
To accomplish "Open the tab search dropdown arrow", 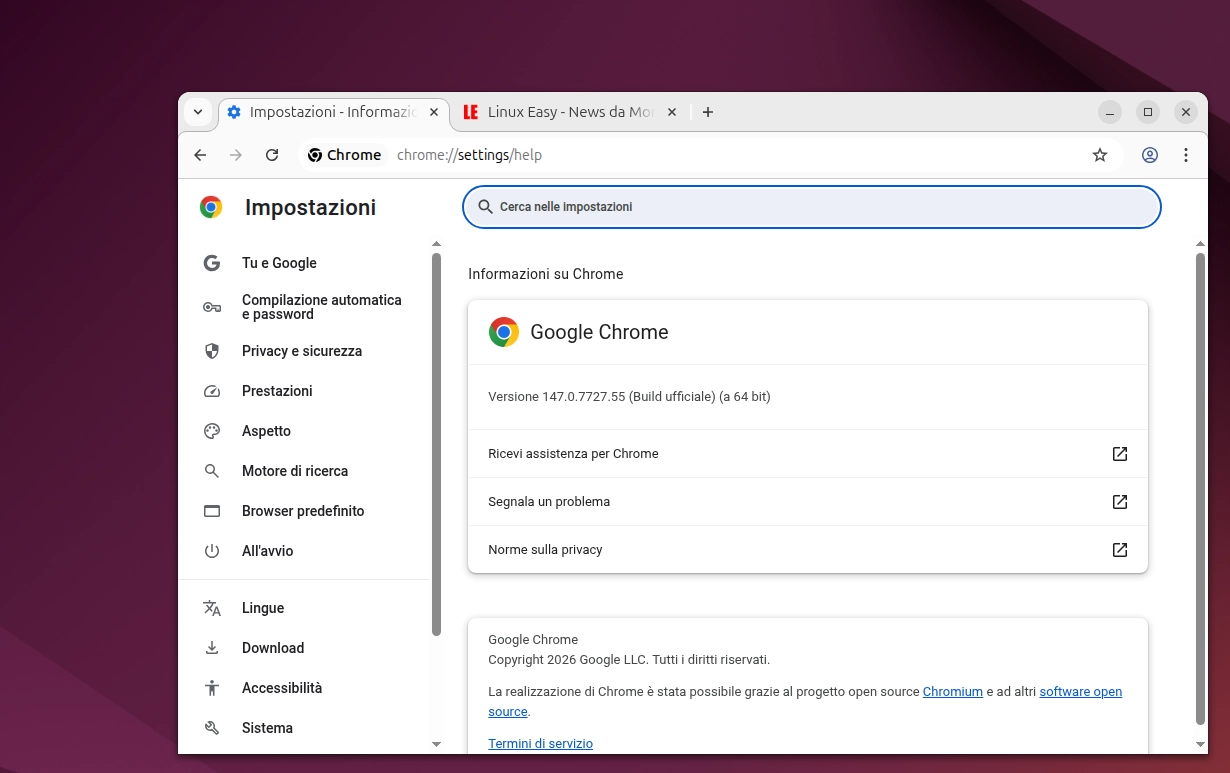I will coord(198,112).
